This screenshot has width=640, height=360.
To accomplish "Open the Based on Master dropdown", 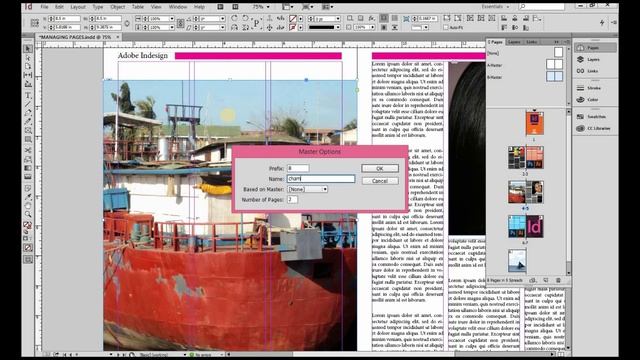I will point(307,189).
